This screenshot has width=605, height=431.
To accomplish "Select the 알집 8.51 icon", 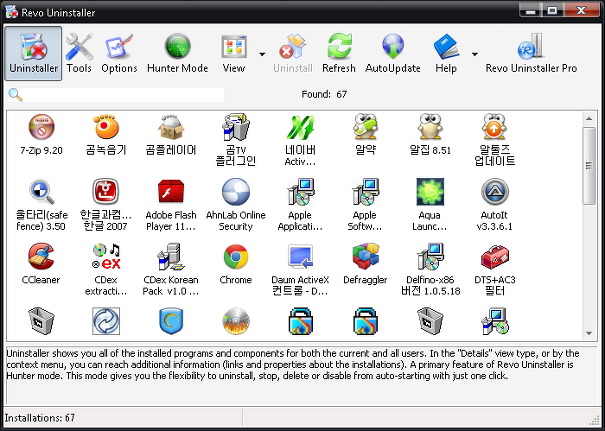I will [x=430, y=127].
